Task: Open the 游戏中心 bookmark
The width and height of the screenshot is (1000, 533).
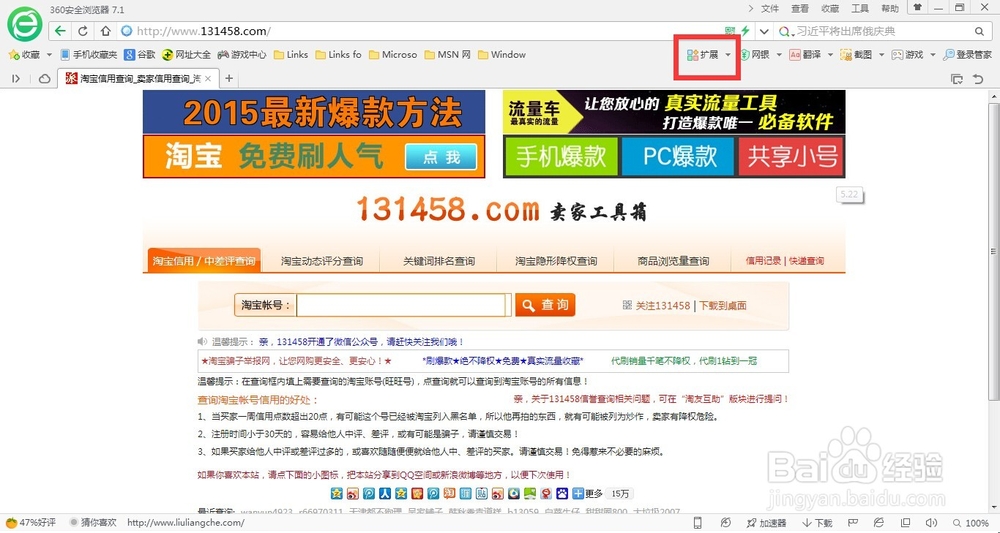Action: coord(242,55)
